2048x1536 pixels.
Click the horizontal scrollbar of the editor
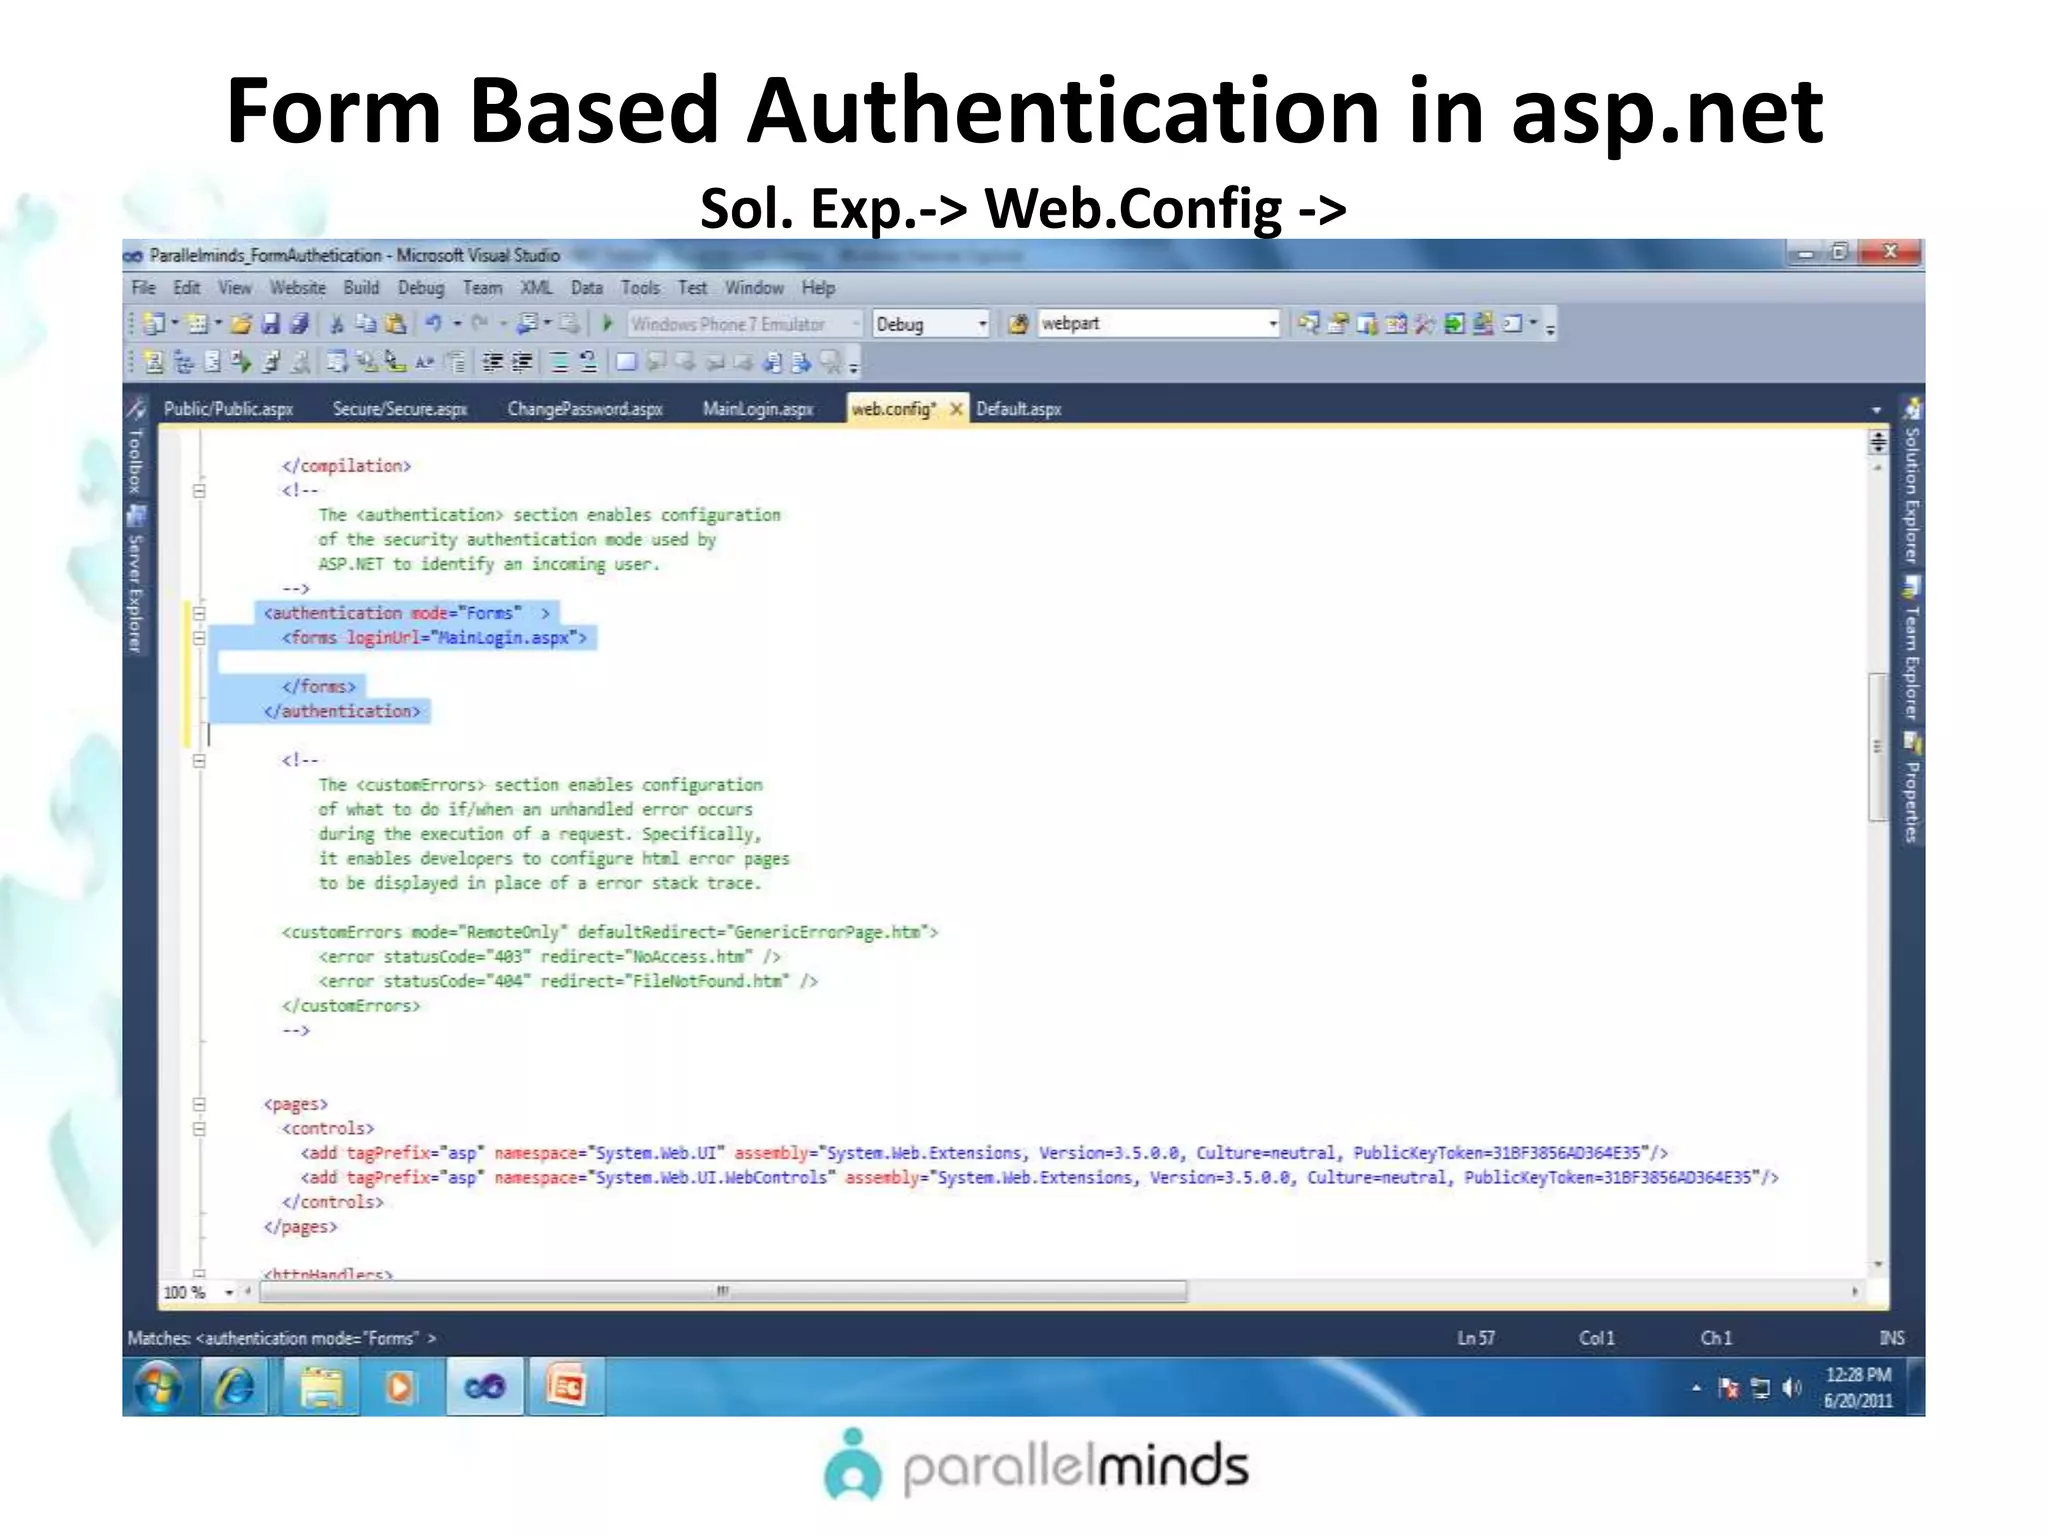pos(722,1292)
